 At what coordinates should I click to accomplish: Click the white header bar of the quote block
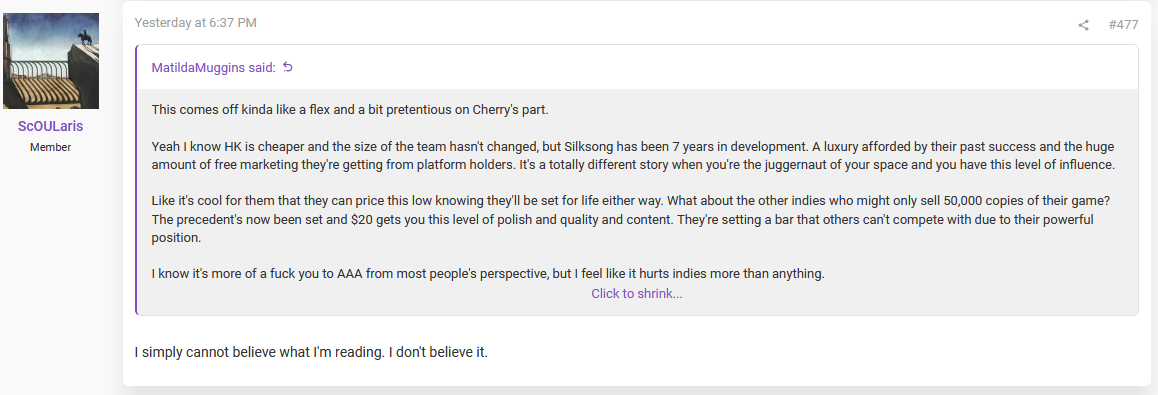pyautogui.click(x=637, y=67)
